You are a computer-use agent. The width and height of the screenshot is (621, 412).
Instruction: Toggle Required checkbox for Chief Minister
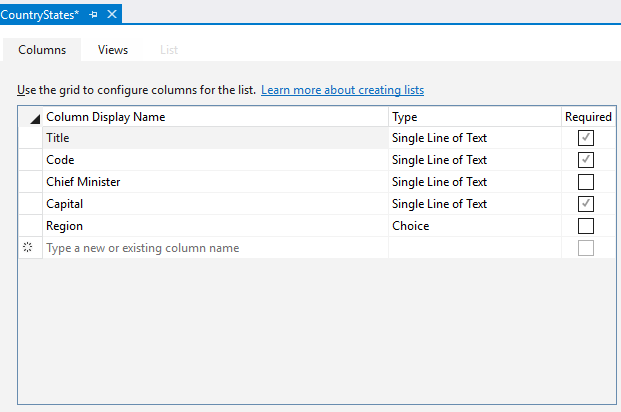click(x=586, y=182)
